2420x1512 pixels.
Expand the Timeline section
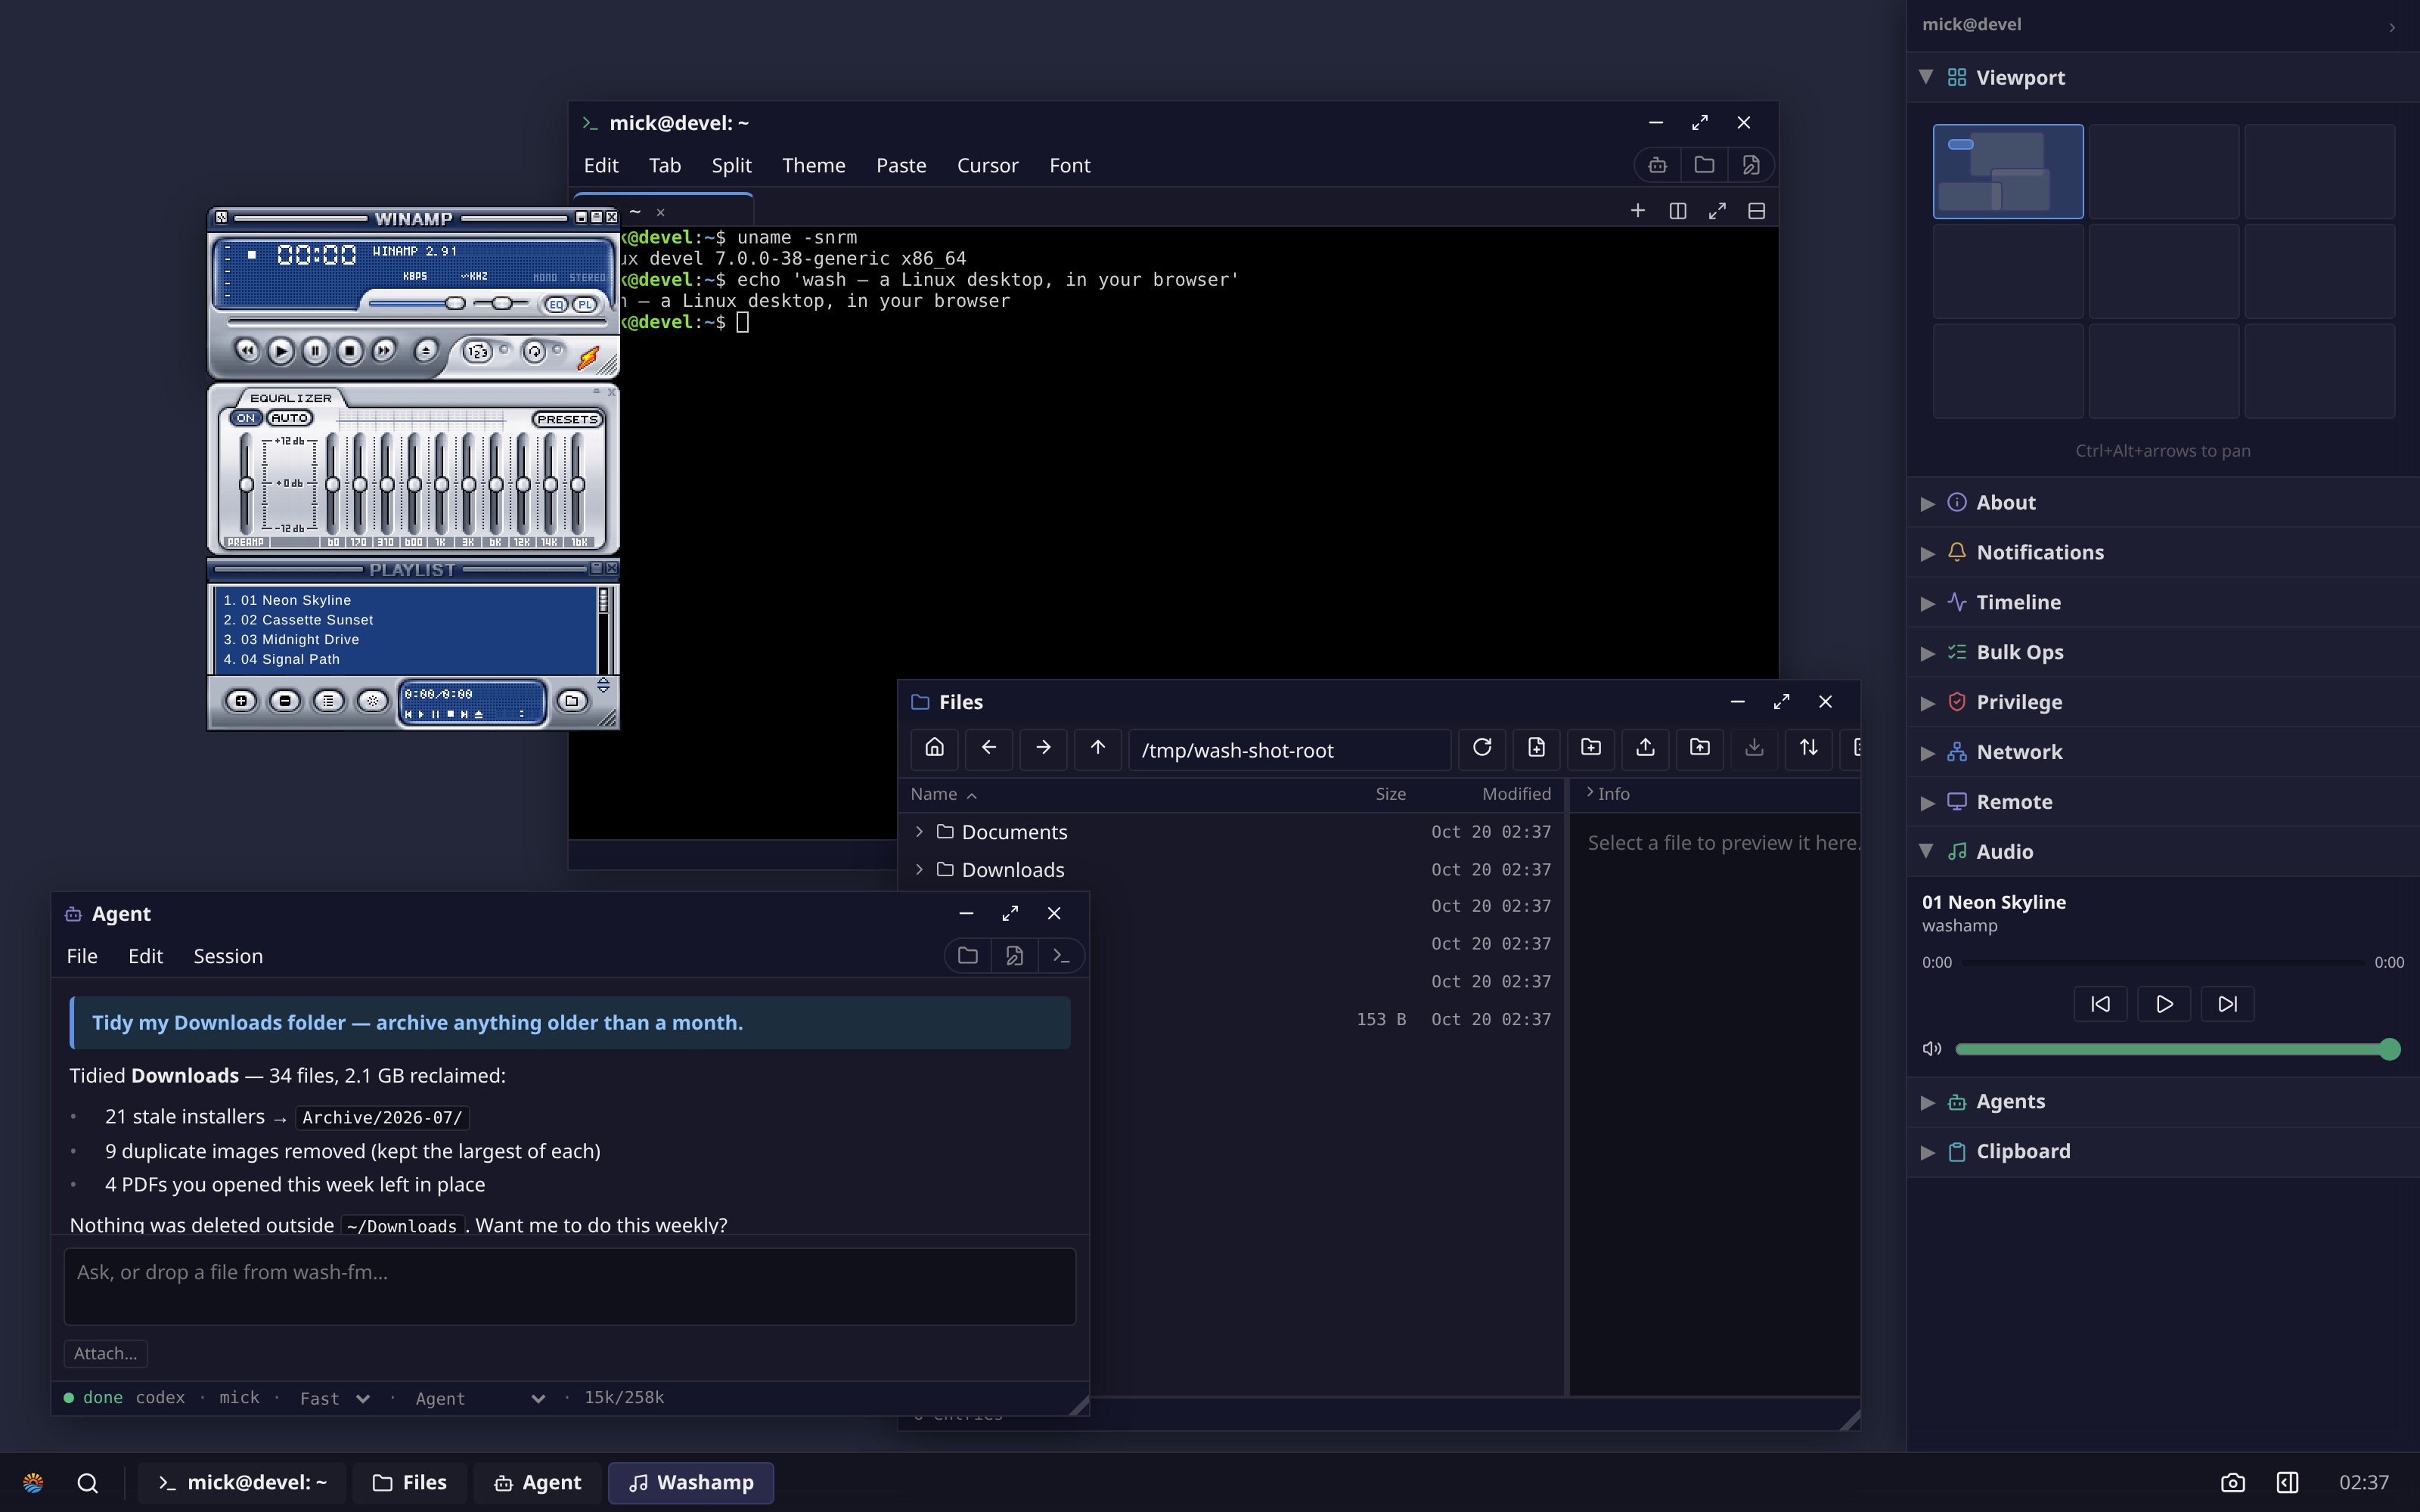[2162, 602]
